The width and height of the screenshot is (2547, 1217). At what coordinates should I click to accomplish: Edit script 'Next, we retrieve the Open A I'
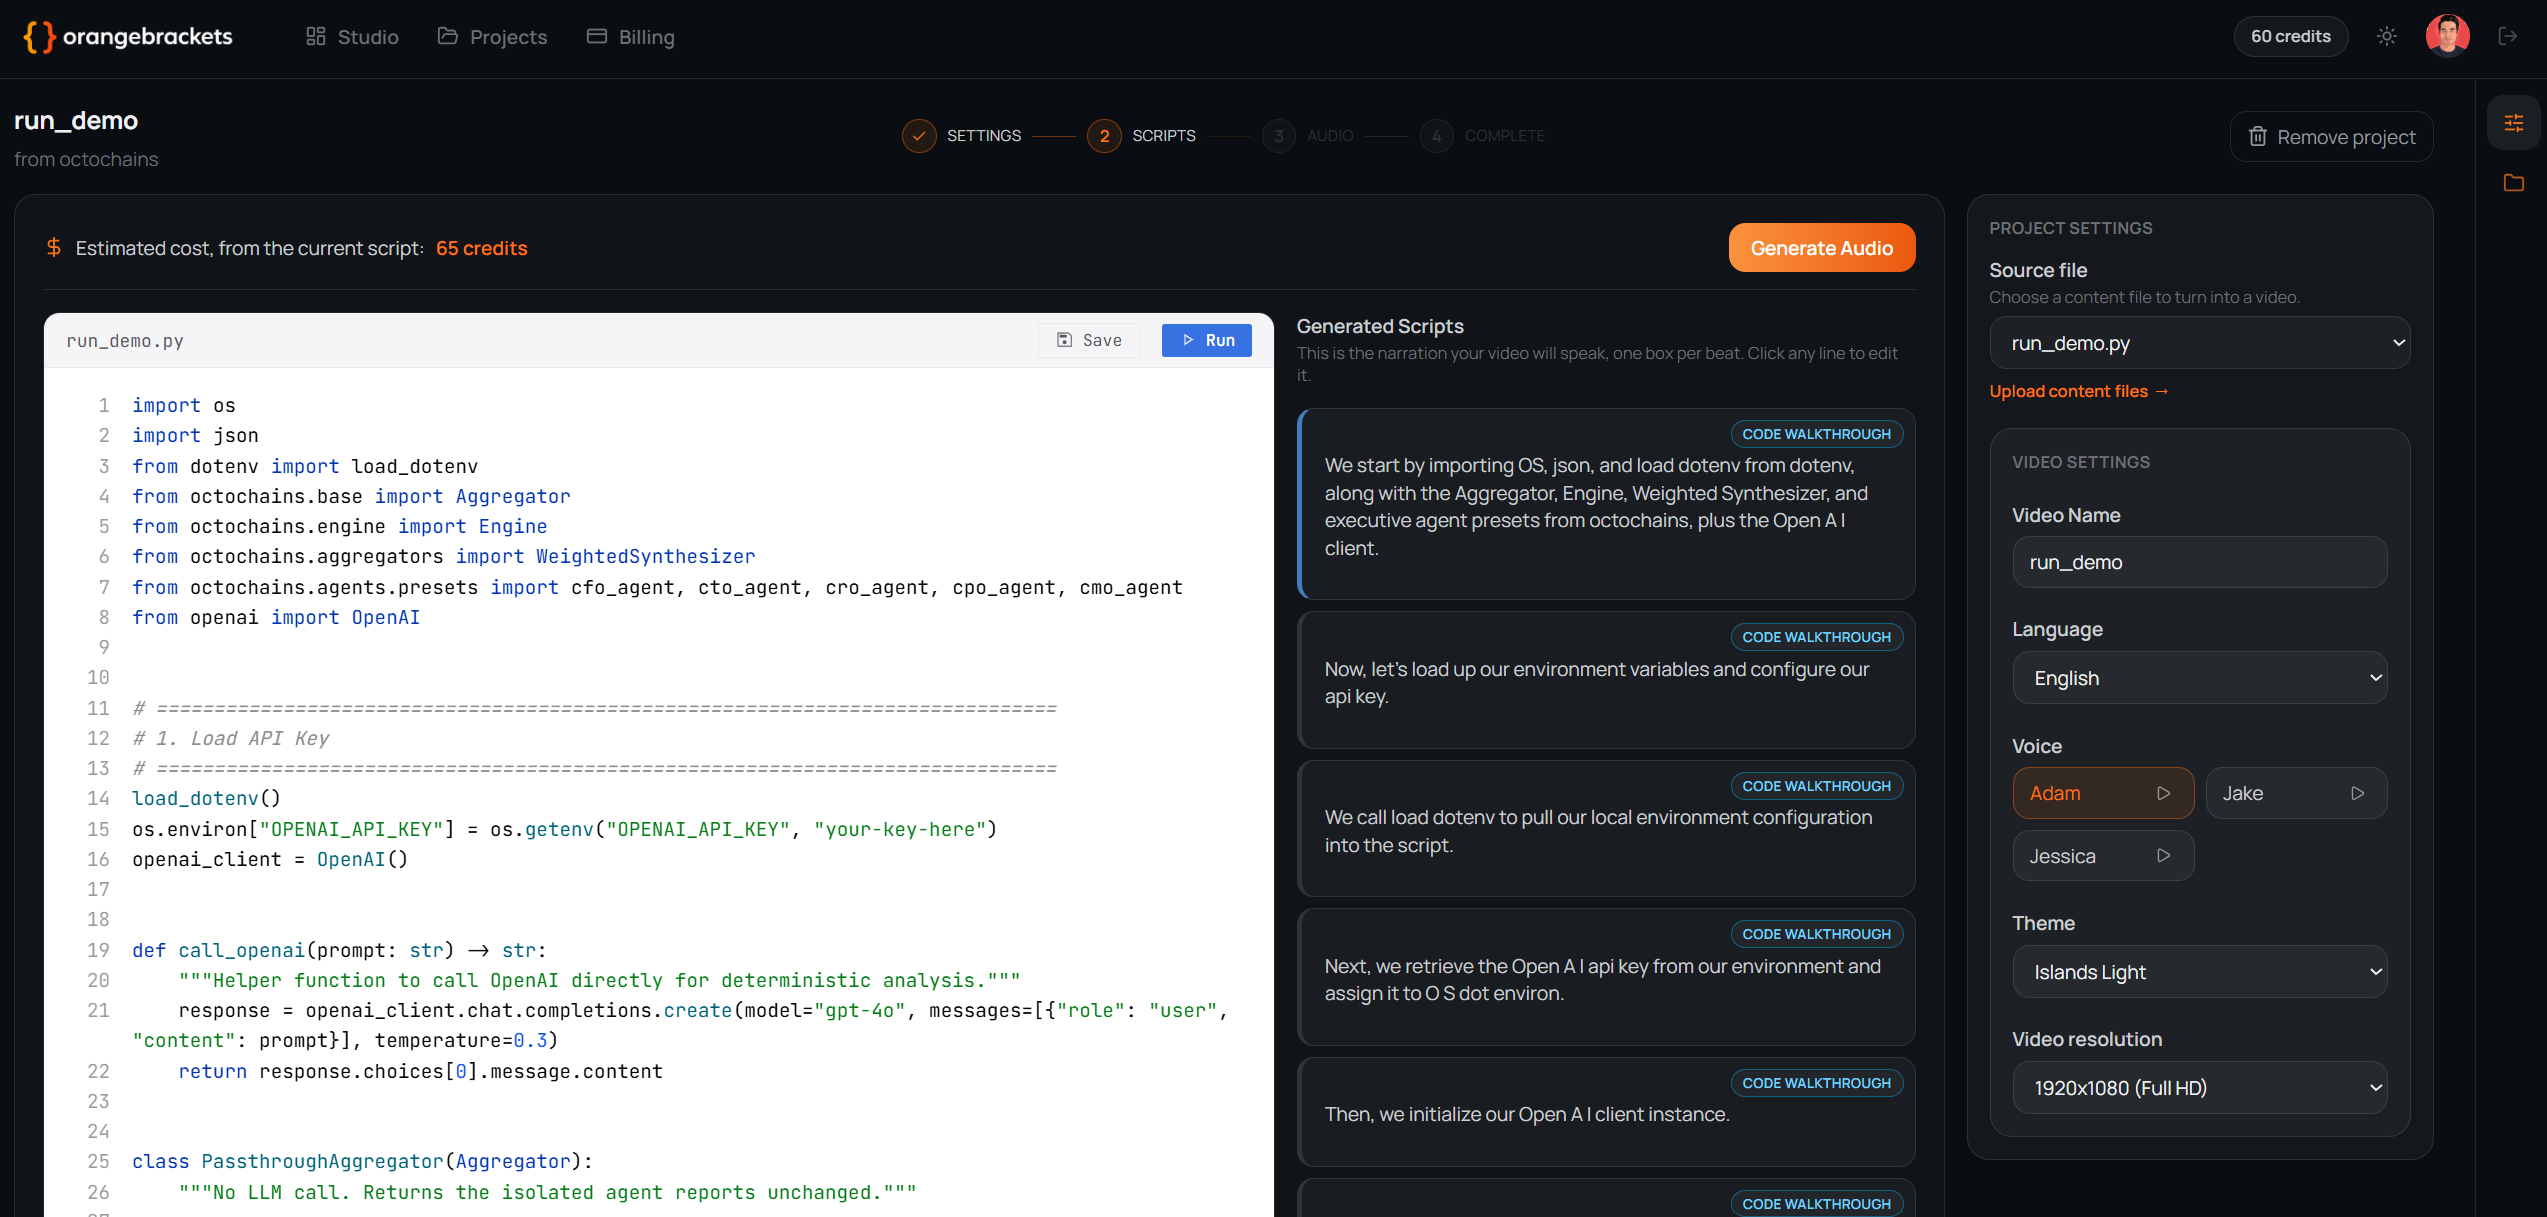coord(1607,978)
